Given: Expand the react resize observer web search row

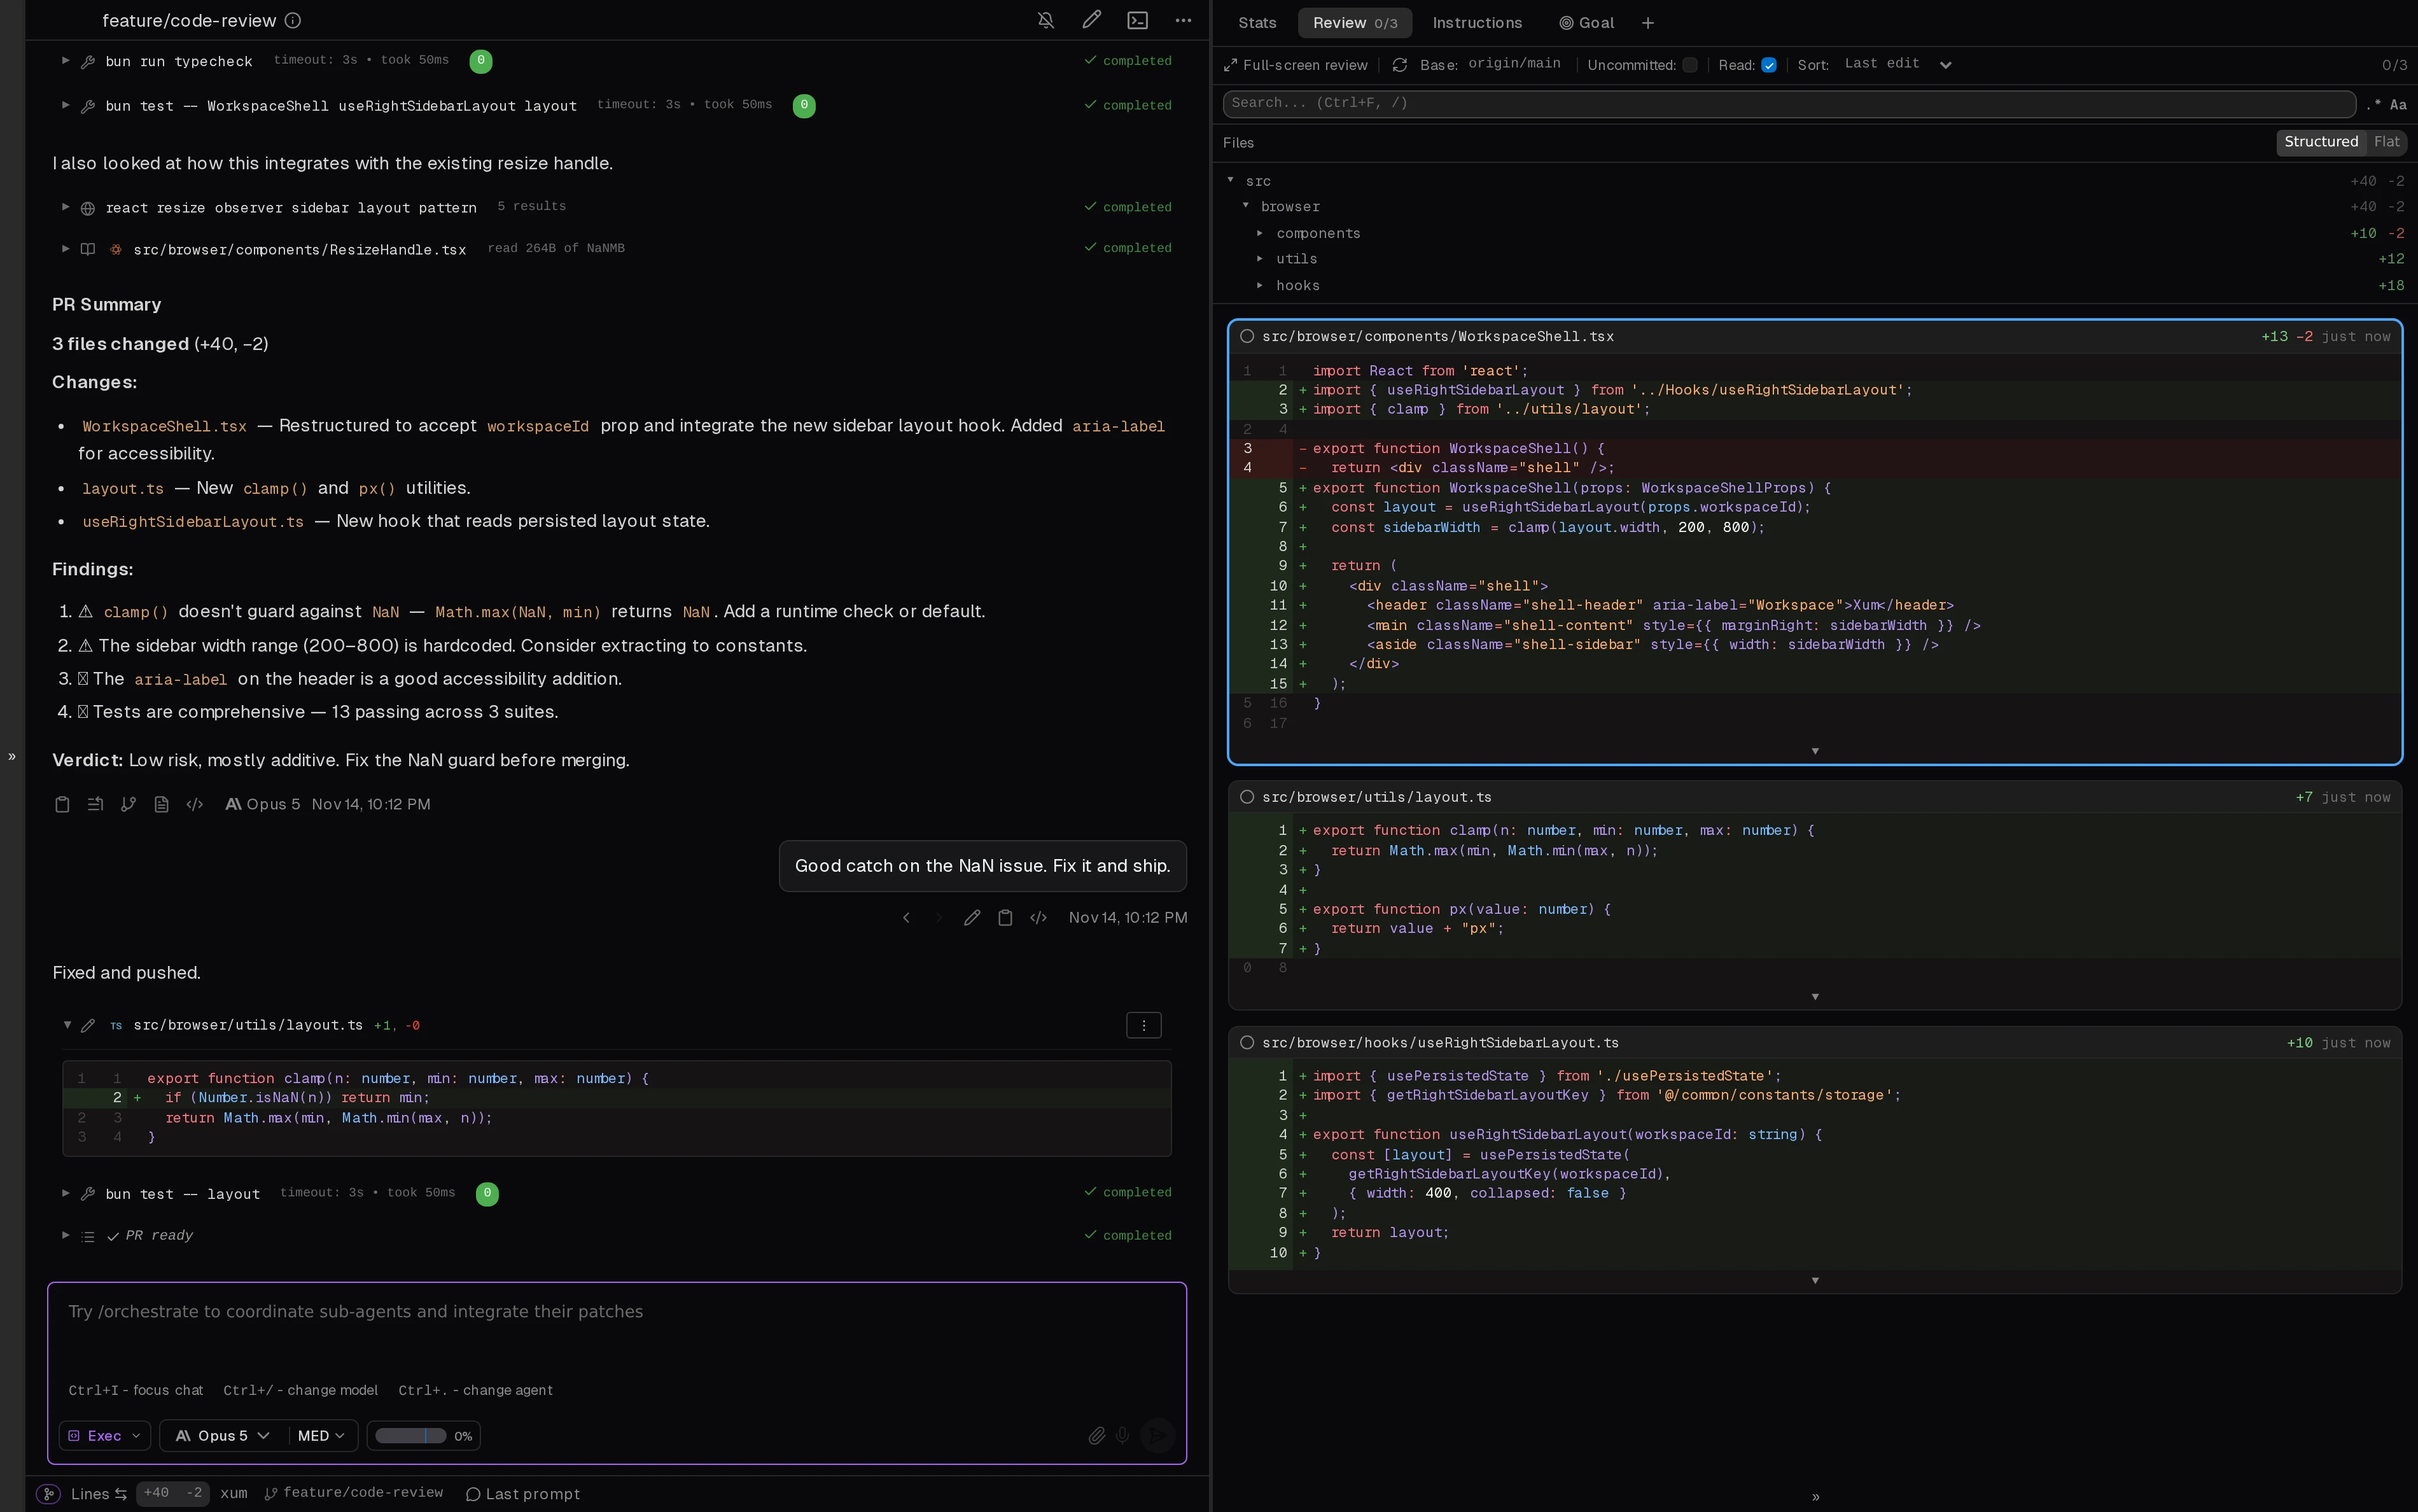Looking at the screenshot, I should 66,207.
